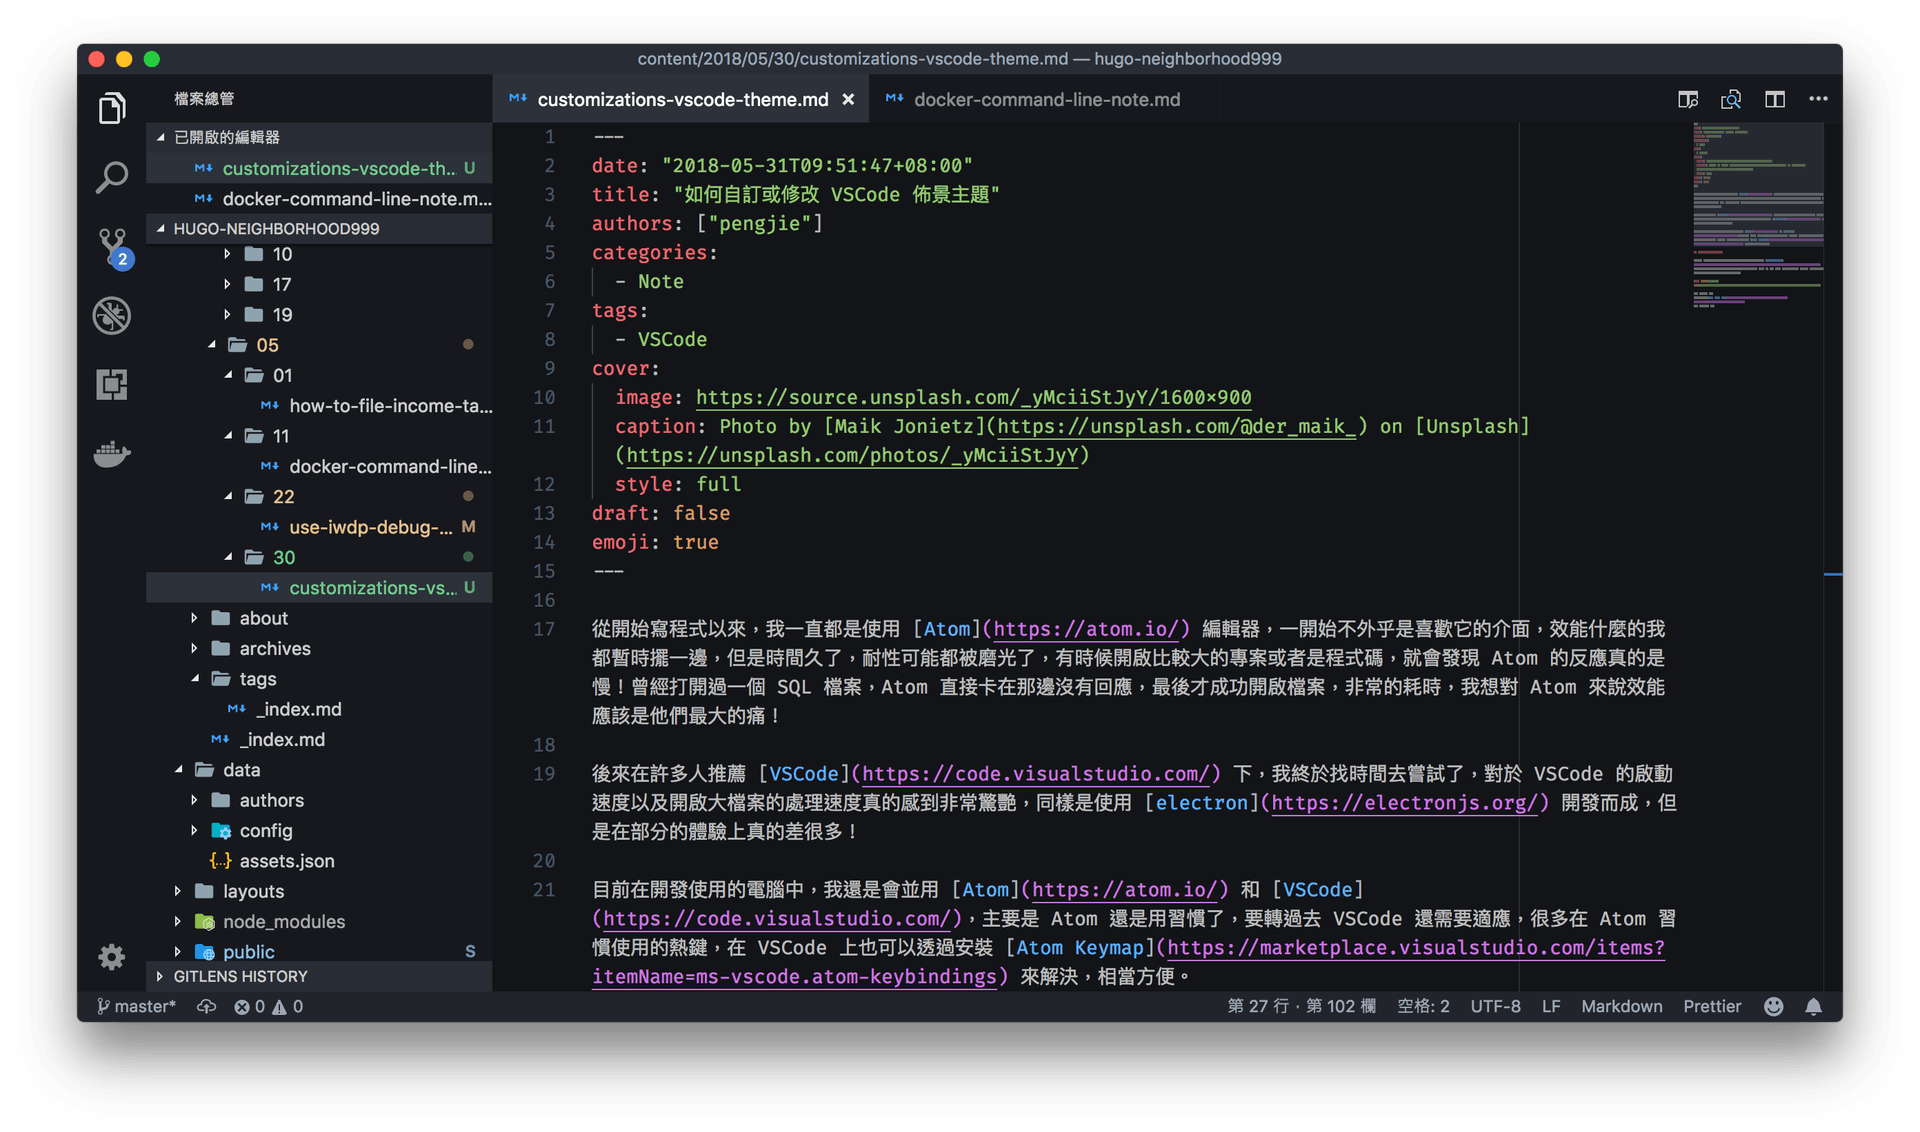
Task: Collapse the HUGO-NEIGHBORHOOD999 section
Action: [319, 228]
